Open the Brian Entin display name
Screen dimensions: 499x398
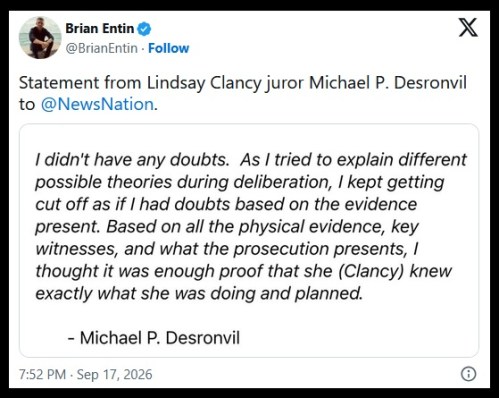(100, 29)
